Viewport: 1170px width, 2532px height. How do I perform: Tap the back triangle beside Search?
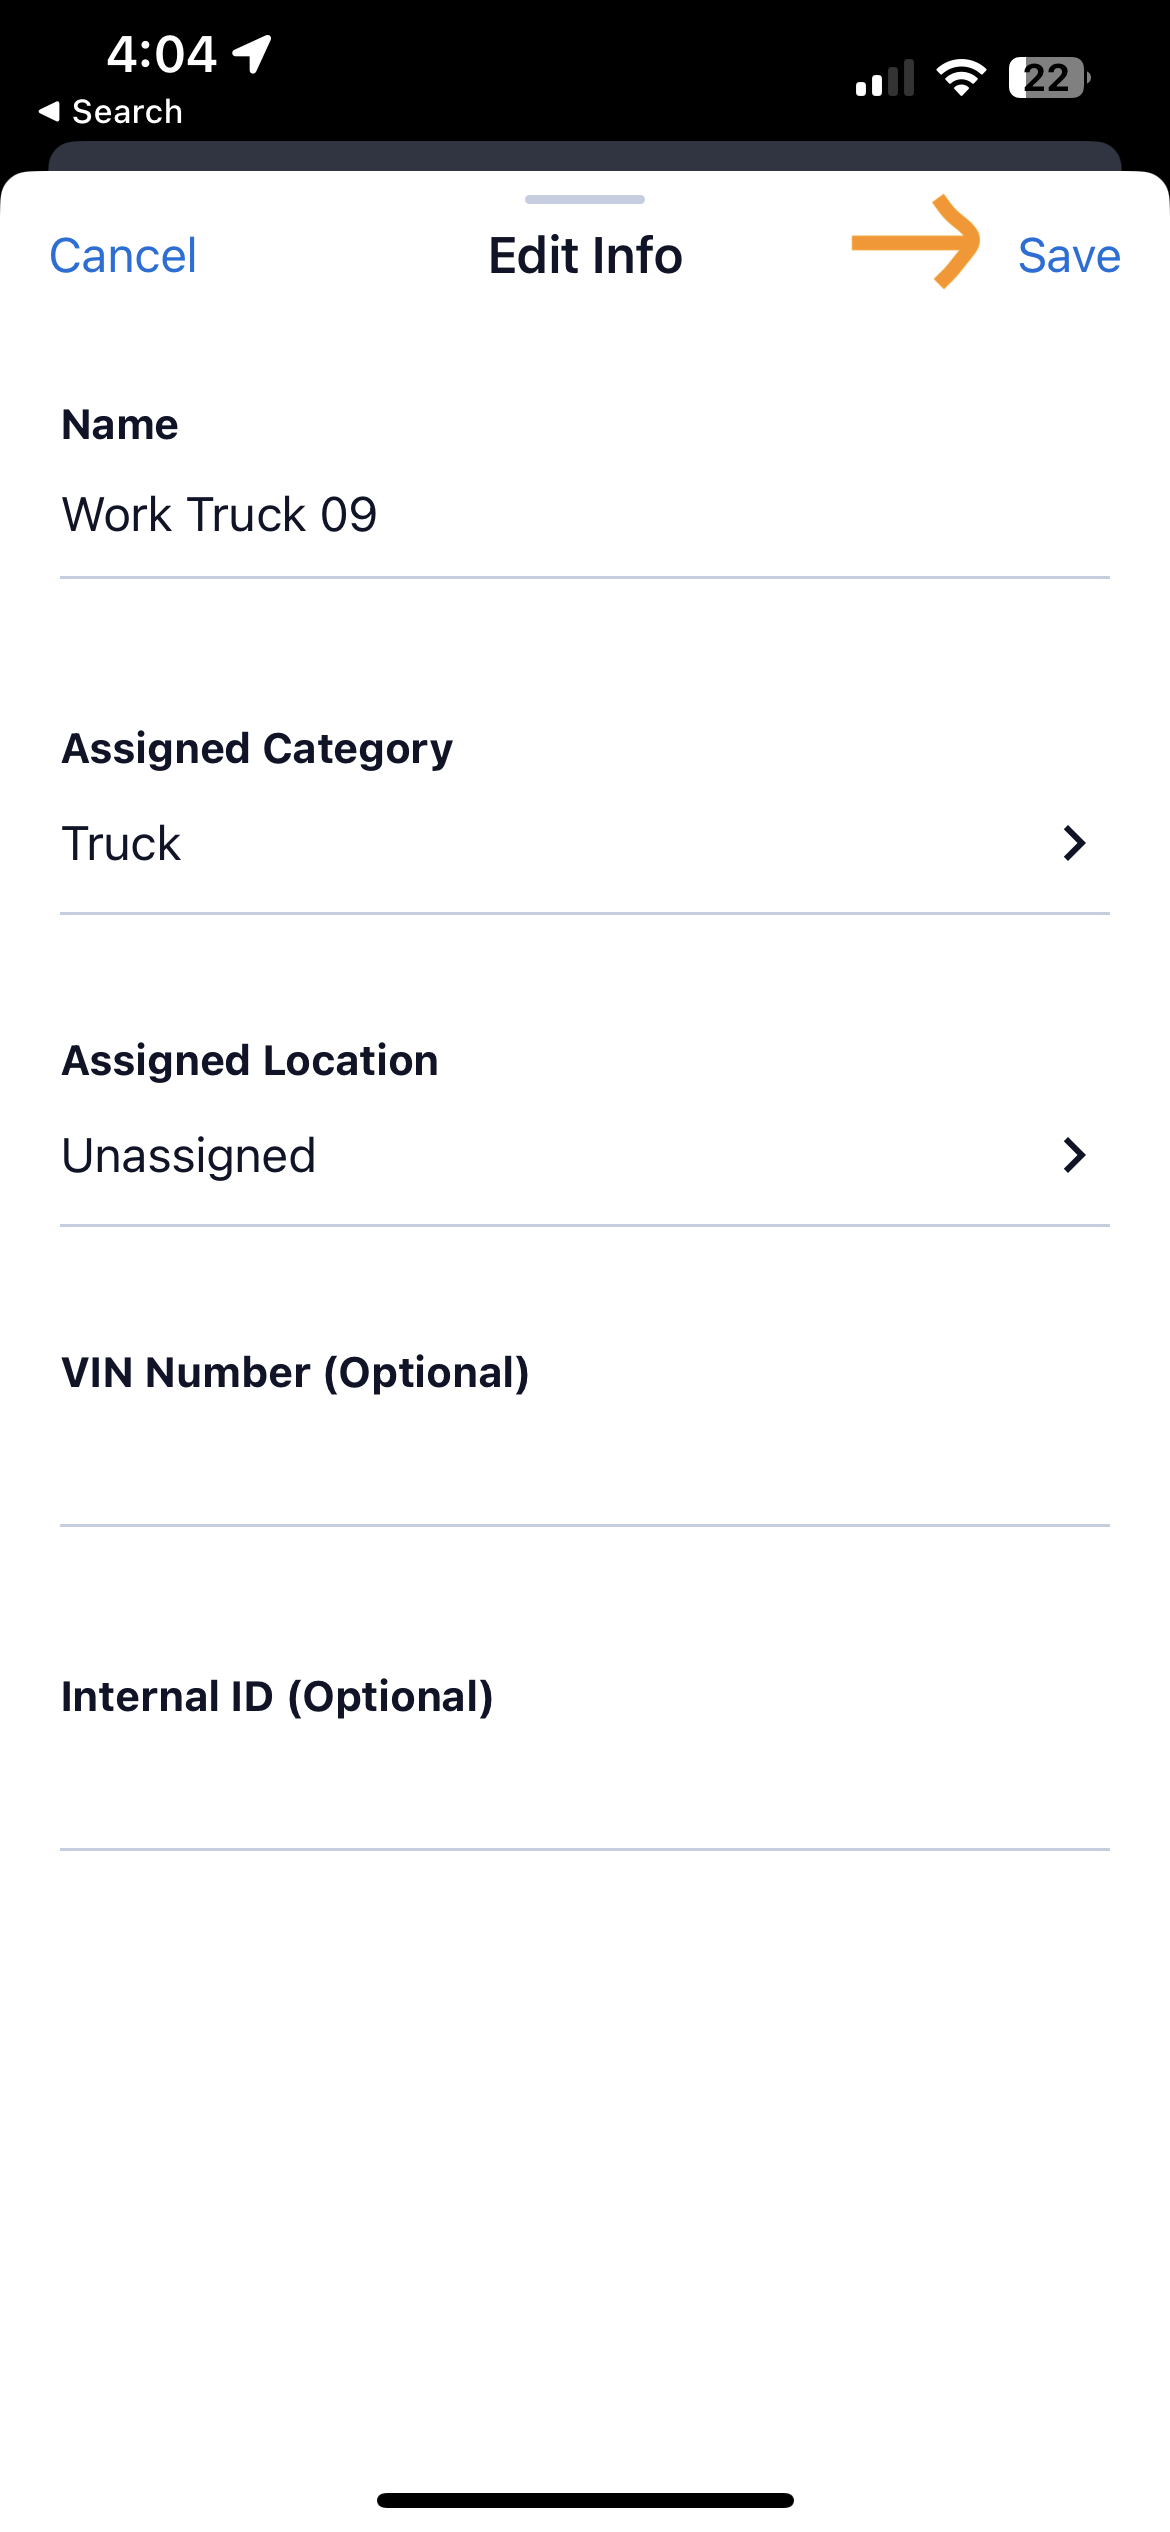[x=49, y=112]
